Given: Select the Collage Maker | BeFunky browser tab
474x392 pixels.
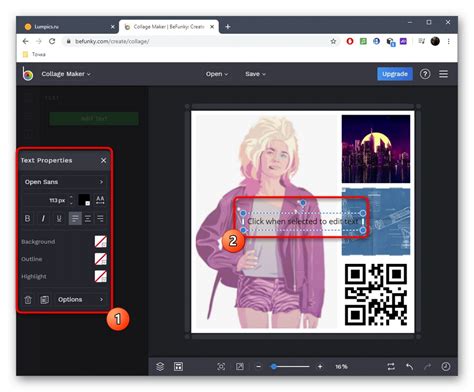Looking at the screenshot, I should pos(168,27).
